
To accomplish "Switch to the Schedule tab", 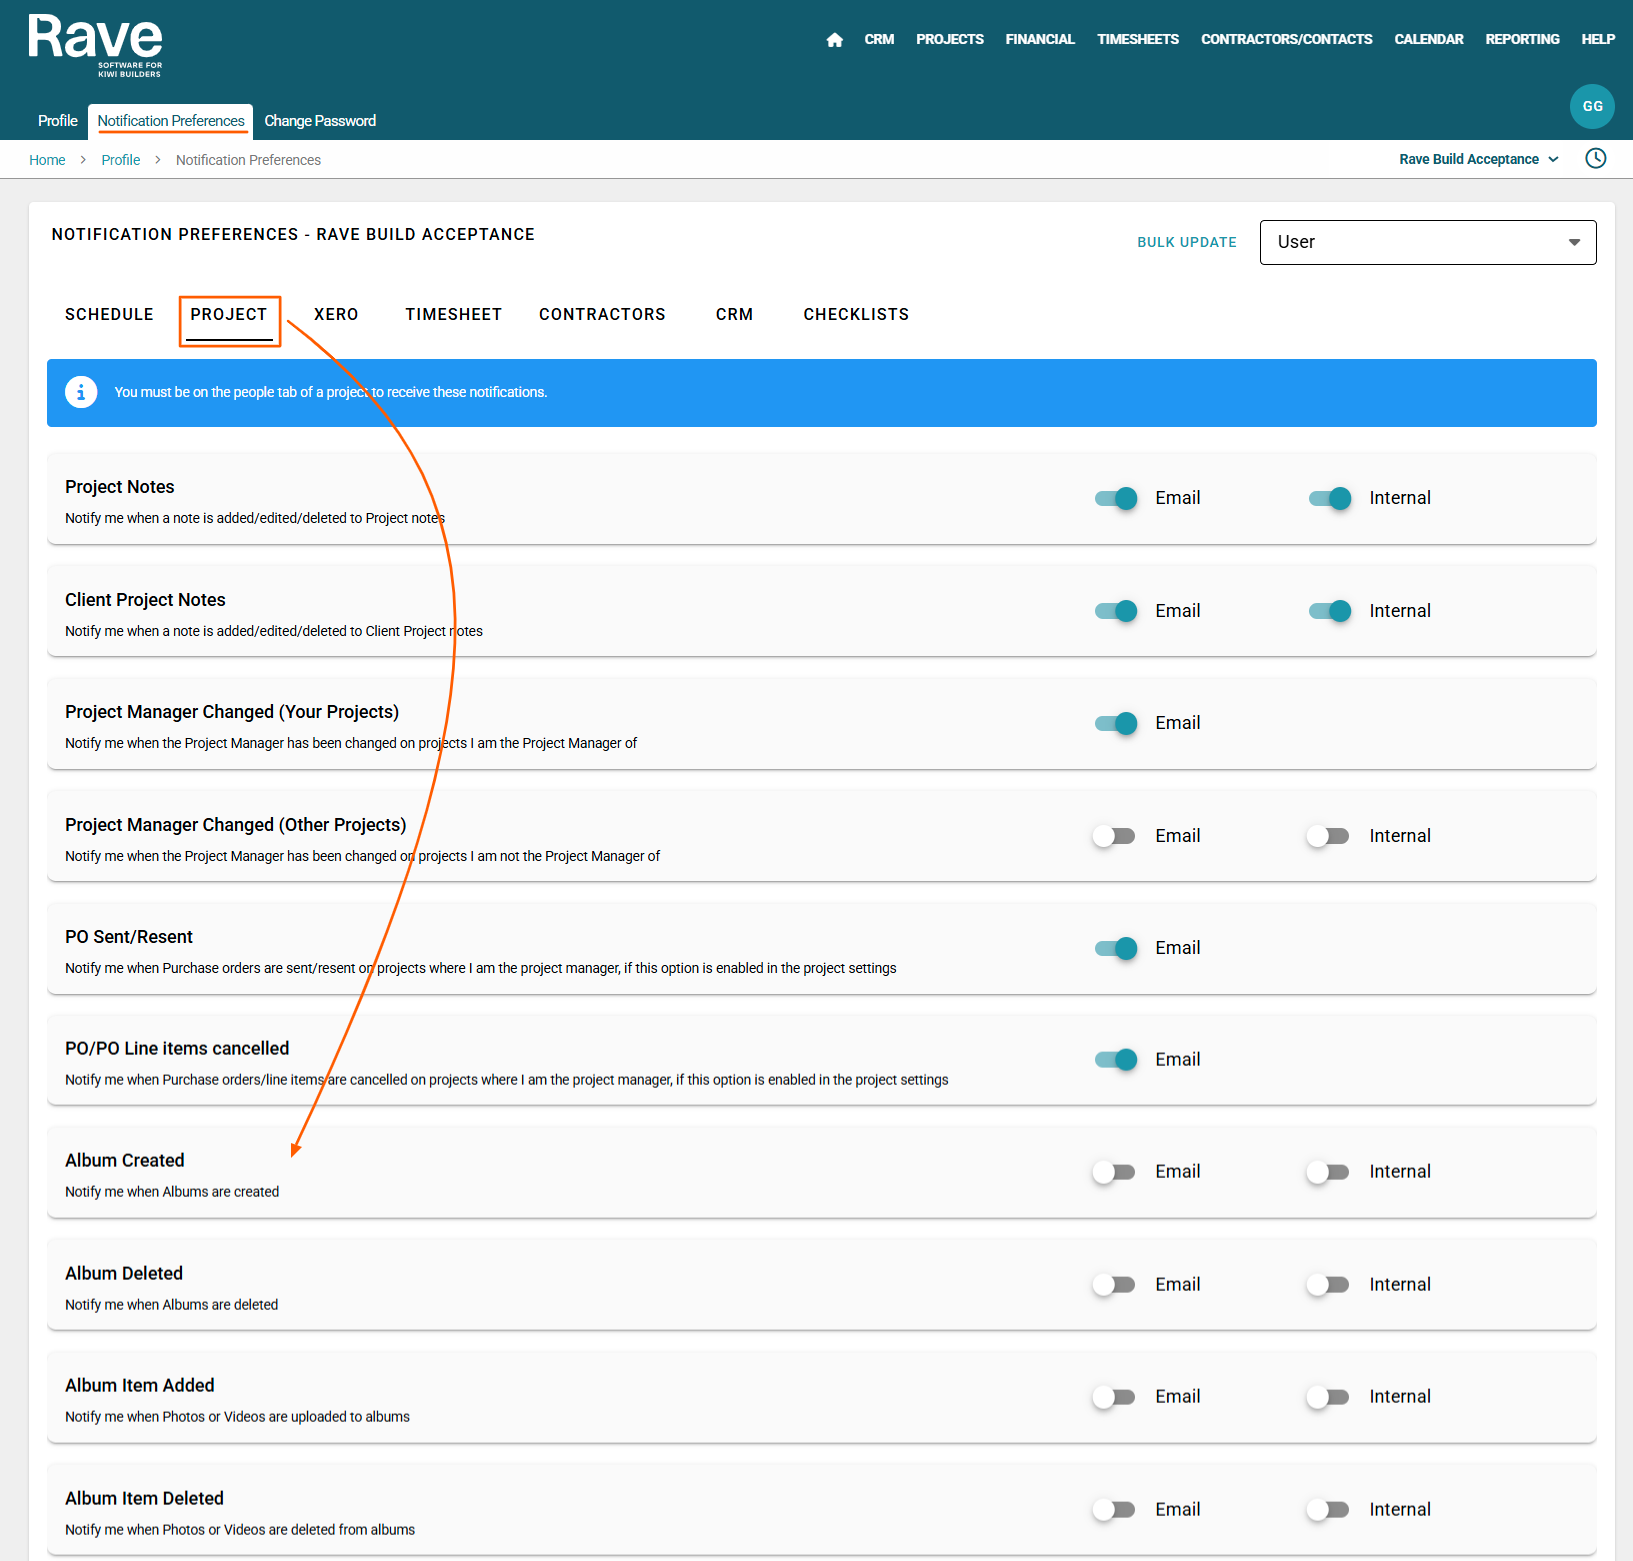I will pos(109,314).
